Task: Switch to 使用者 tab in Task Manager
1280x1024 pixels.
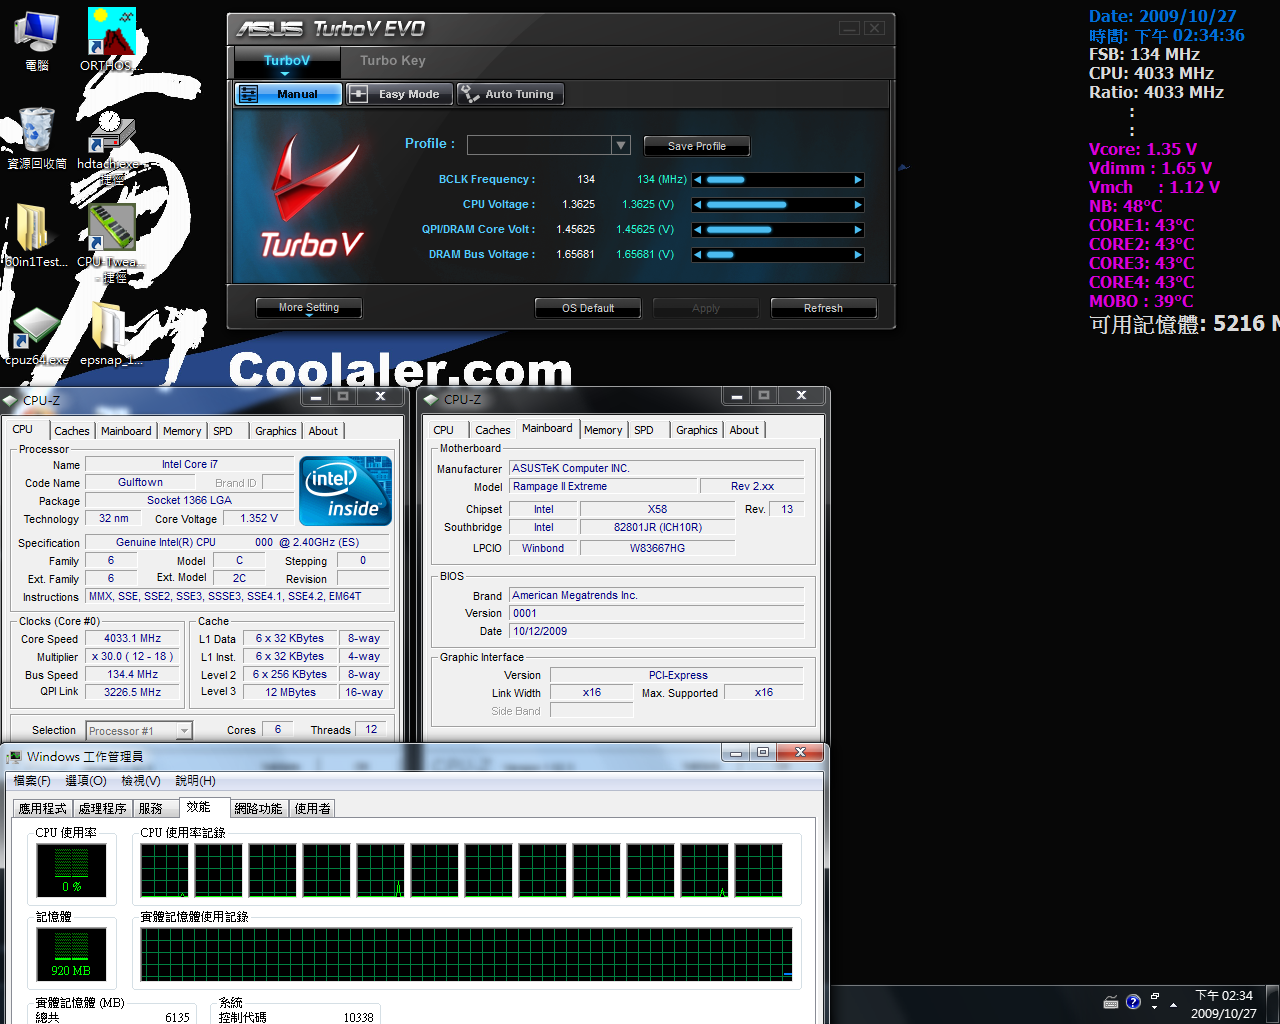Action: pos(313,808)
